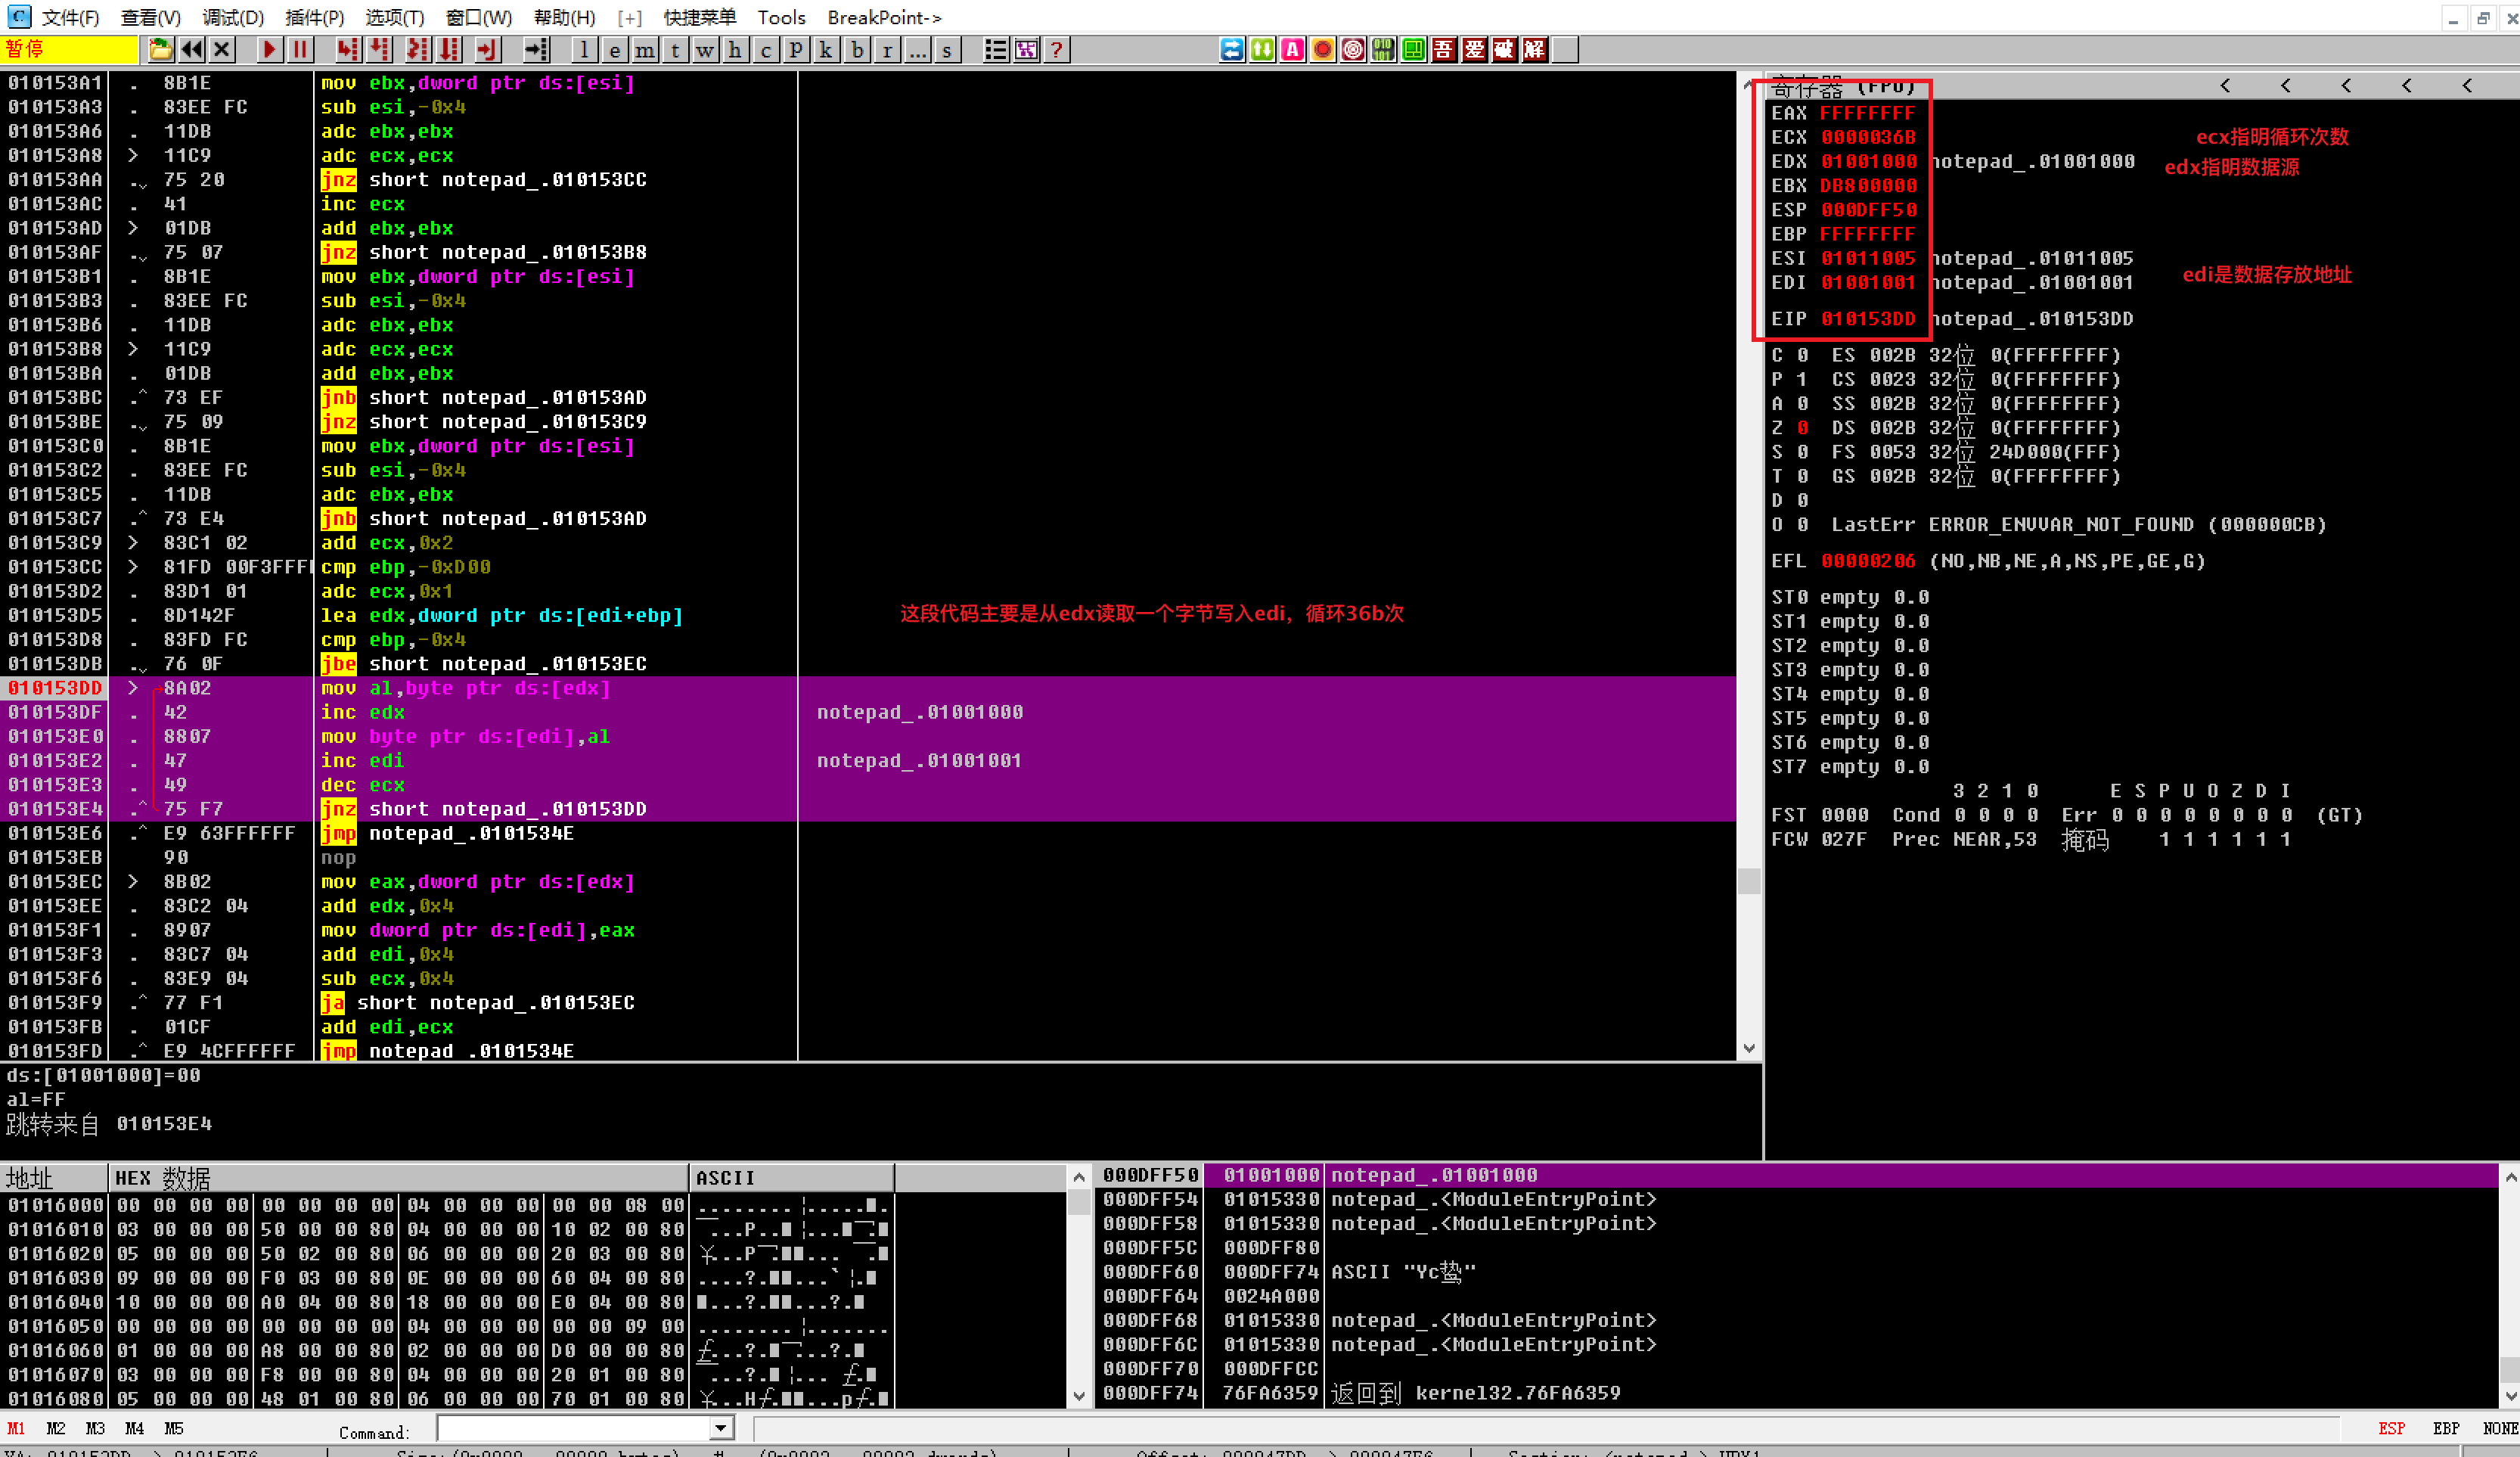The image size is (2520, 1457).
Task: Click the BreakPoint-> menu button
Action: click(884, 17)
